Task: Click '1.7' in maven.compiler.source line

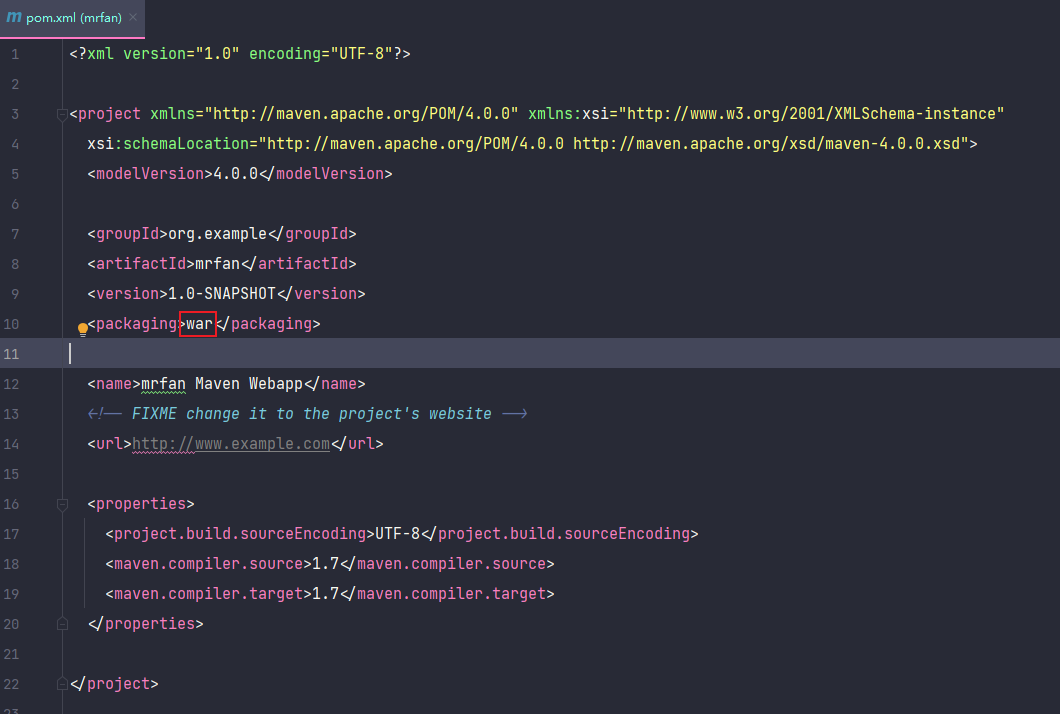Action: click(x=325, y=564)
